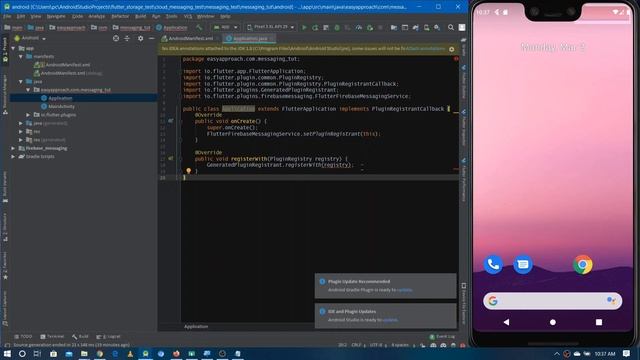Expand the java (generated) folder node
Image resolution: width=640 pixels, height=360 pixels.
point(21,123)
